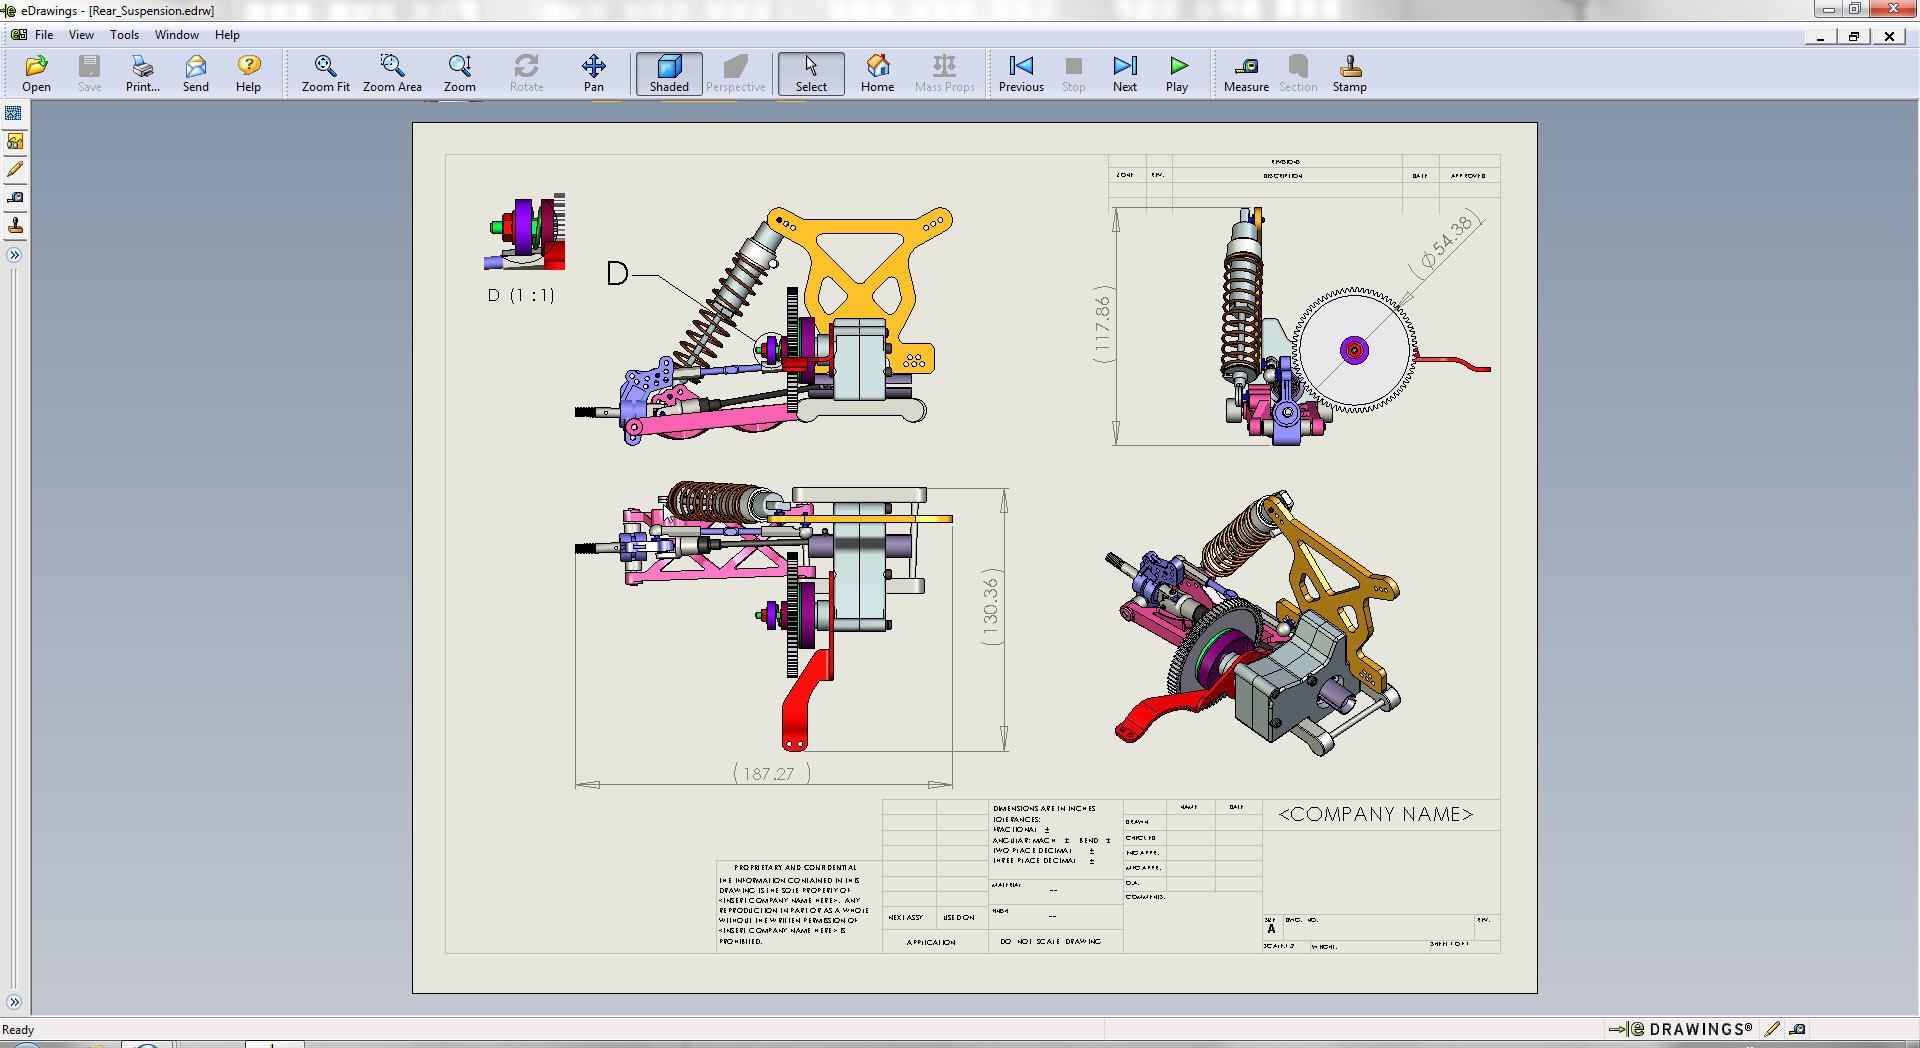
Task: Activate the Zoom Area tool
Action: [x=392, y=72]
